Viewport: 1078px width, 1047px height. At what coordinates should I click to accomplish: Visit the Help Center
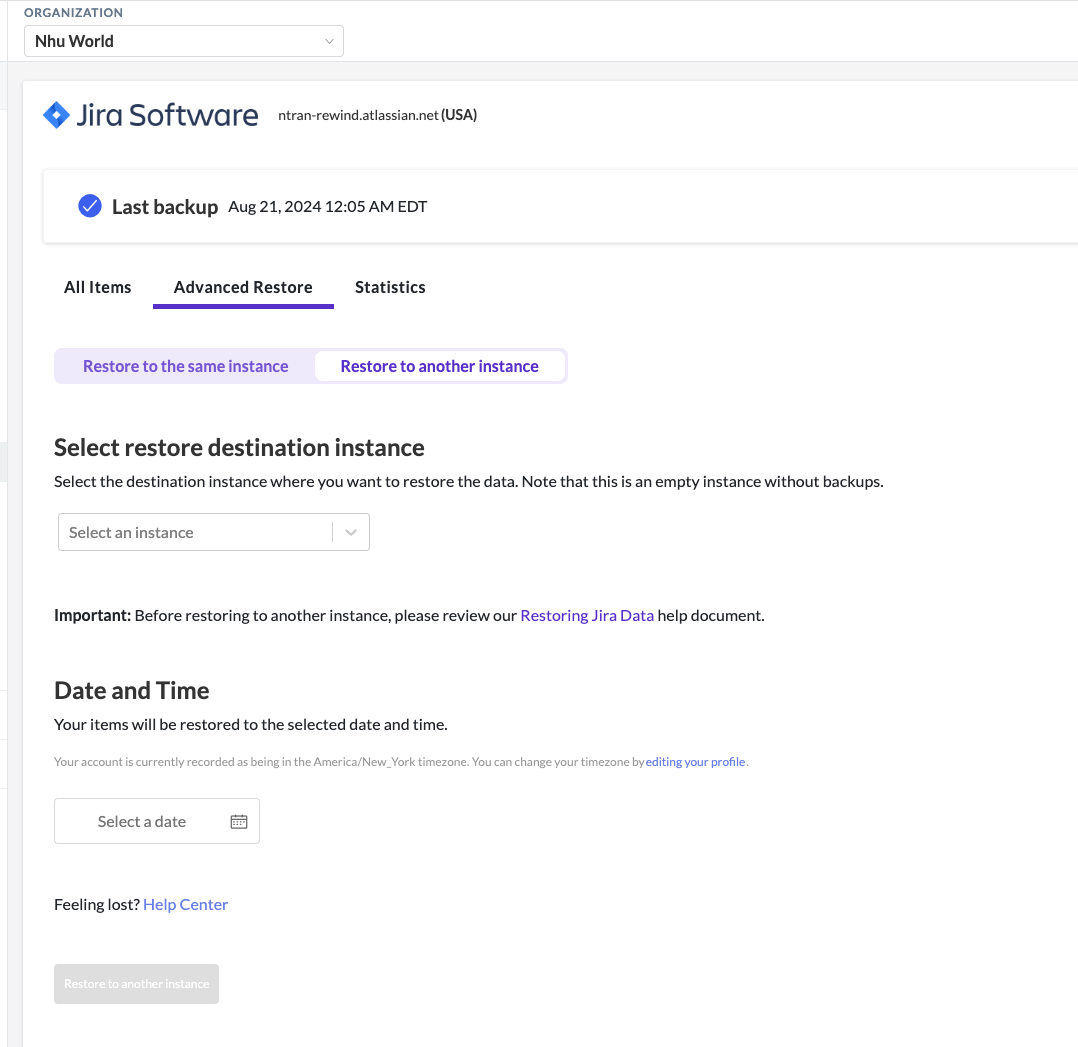tap(185, 904)
